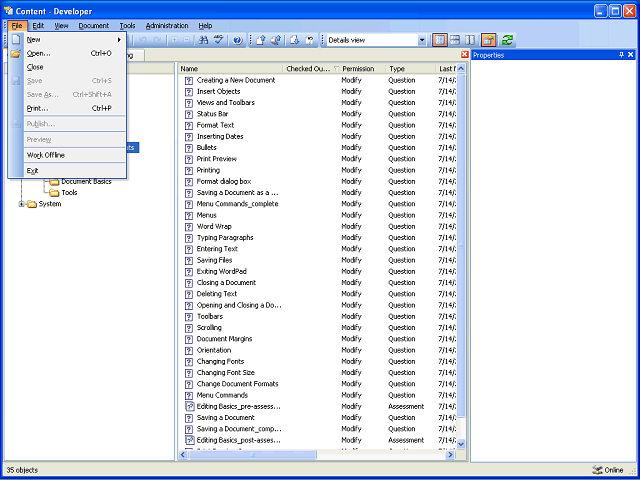
Task: Choose Open... from the File menu
Action: [74, 53]
